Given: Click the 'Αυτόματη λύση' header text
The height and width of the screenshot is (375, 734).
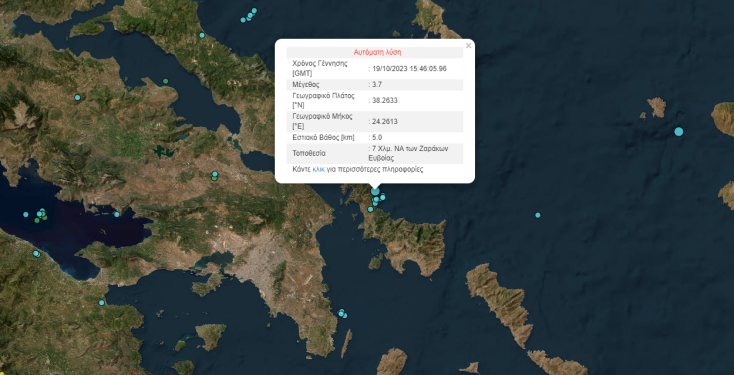Looking at the screenshot, I should point(377,52).
